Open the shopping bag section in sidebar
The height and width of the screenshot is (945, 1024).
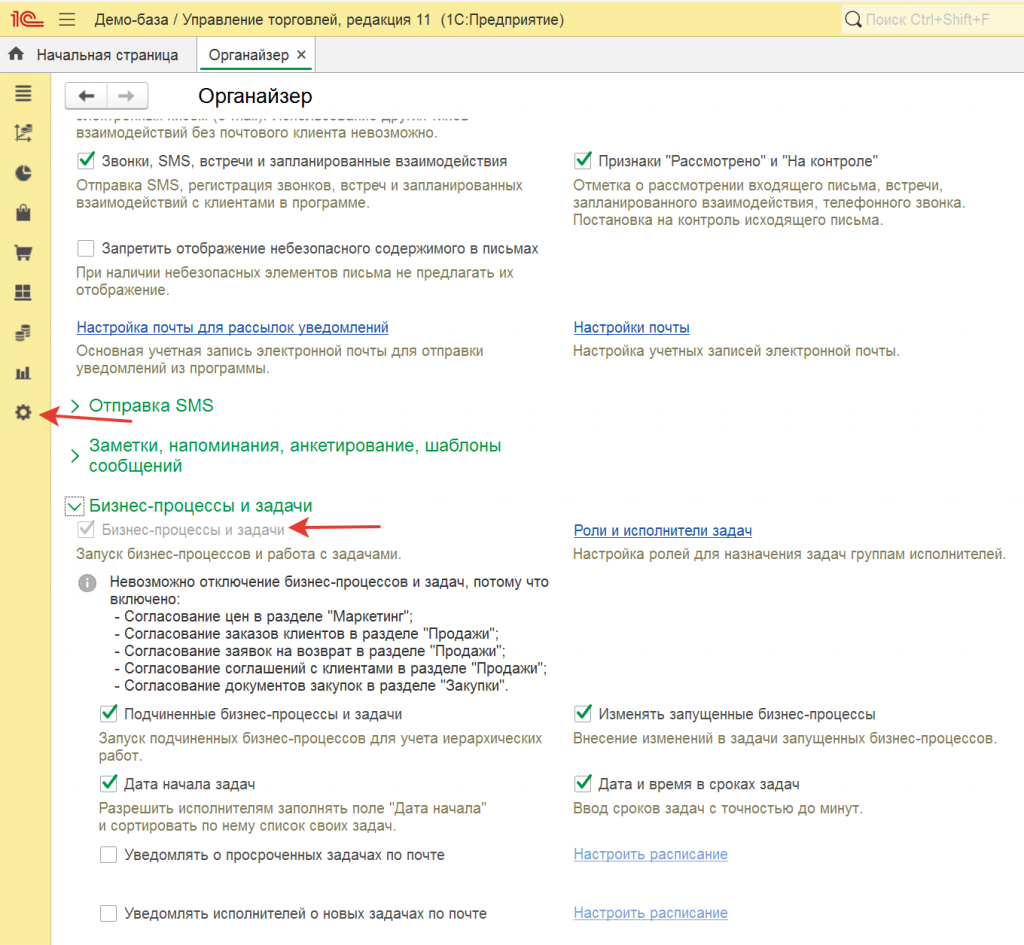coord(24,213)
